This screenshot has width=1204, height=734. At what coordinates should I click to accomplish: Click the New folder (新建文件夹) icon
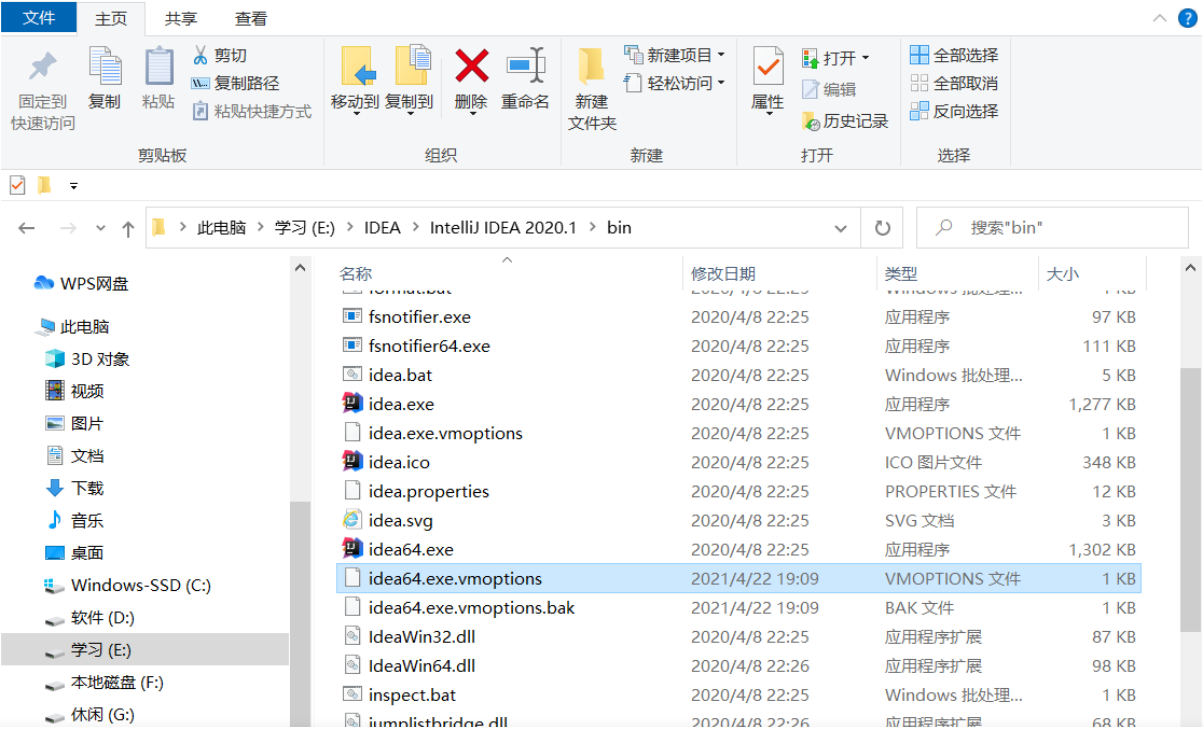(x=591, y=66)
